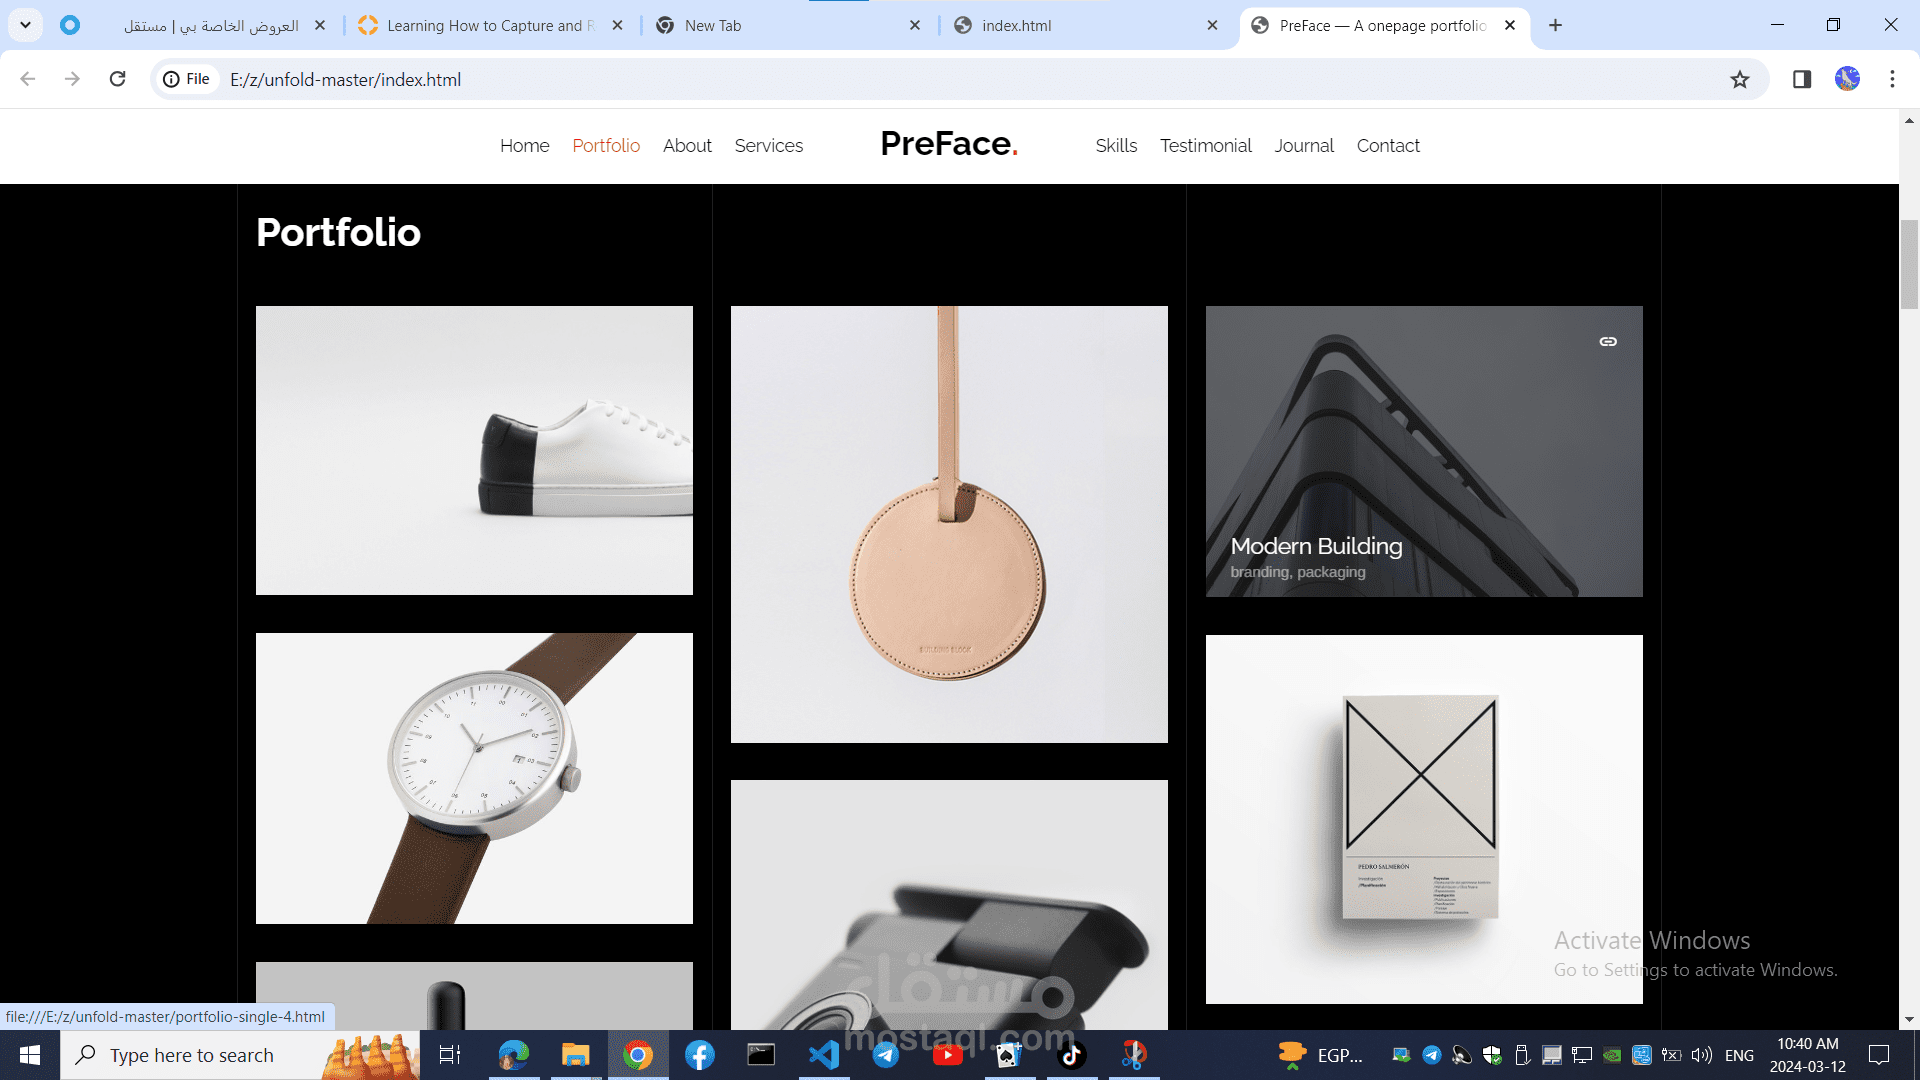Open a new browser tab

coord(1555,26)
